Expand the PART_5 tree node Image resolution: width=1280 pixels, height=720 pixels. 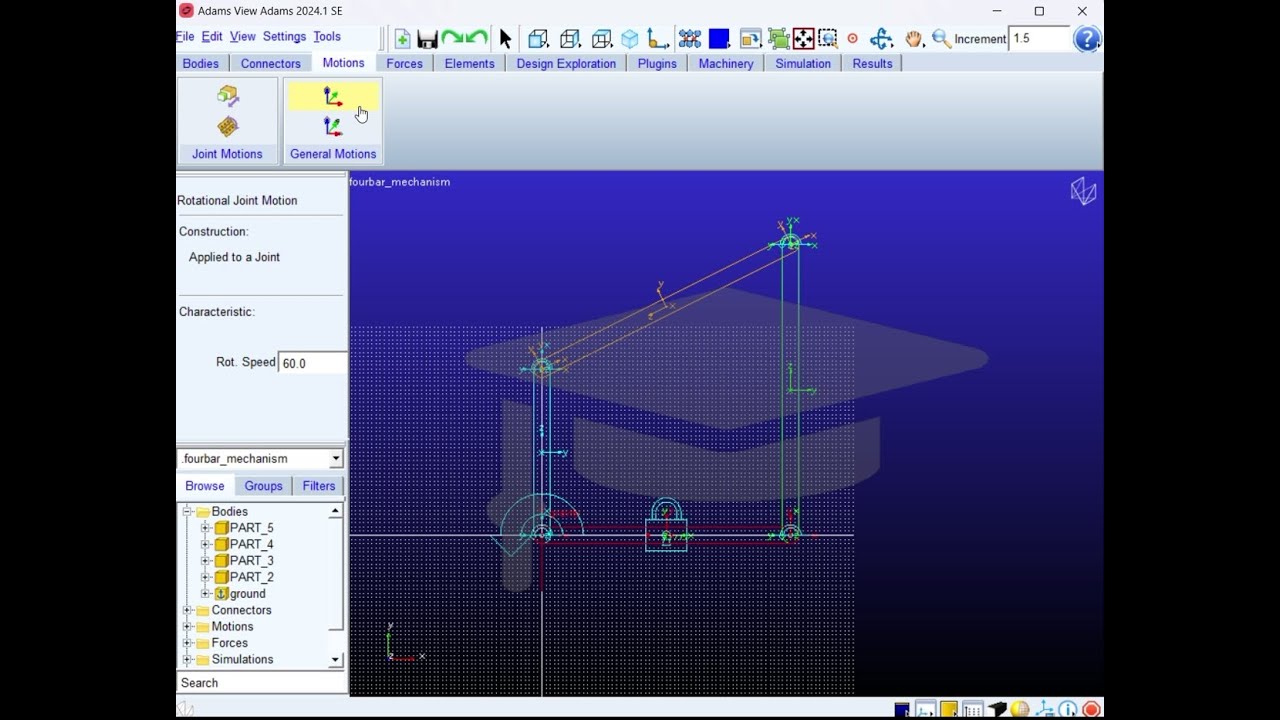click(205, 528)
